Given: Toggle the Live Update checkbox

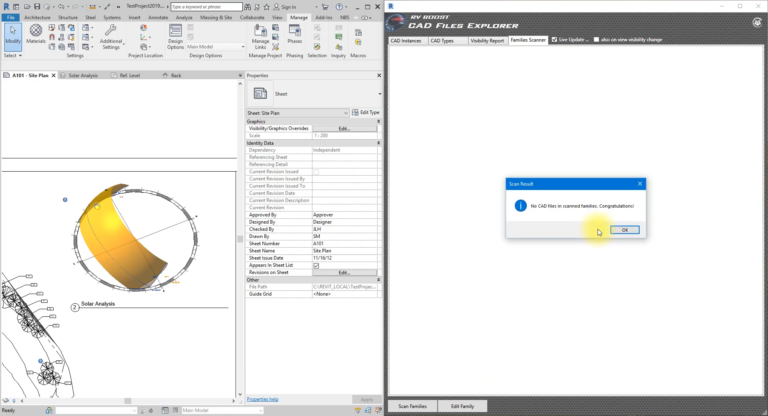Looking at the screenshot, I should [554, 40].
